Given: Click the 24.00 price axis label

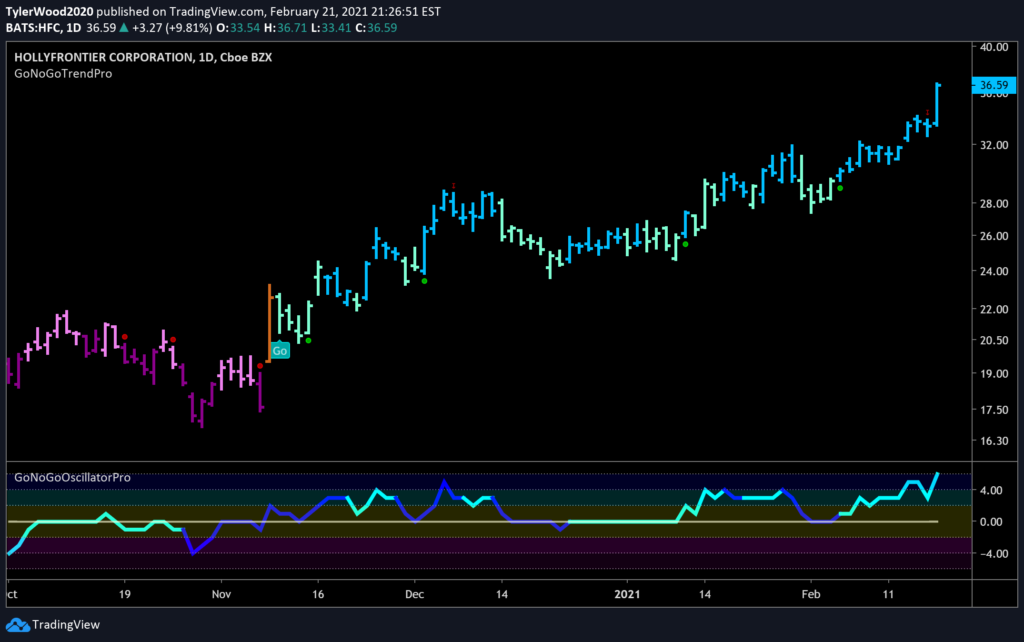Looking at the screenshot, I should pyautogui.click(x=994, y=271).
